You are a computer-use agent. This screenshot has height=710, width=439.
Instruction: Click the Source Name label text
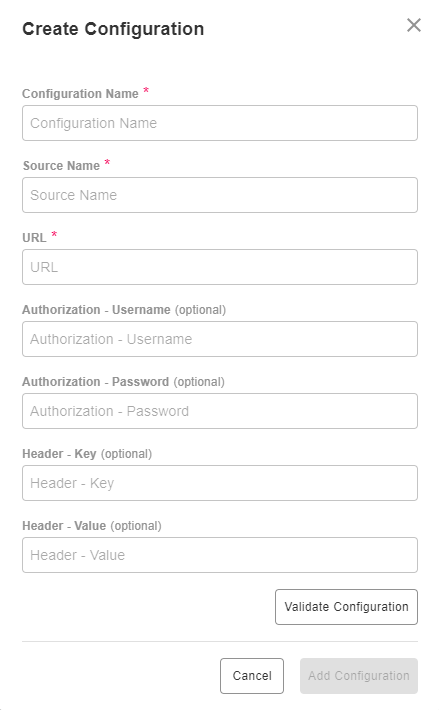click(61, 166)
